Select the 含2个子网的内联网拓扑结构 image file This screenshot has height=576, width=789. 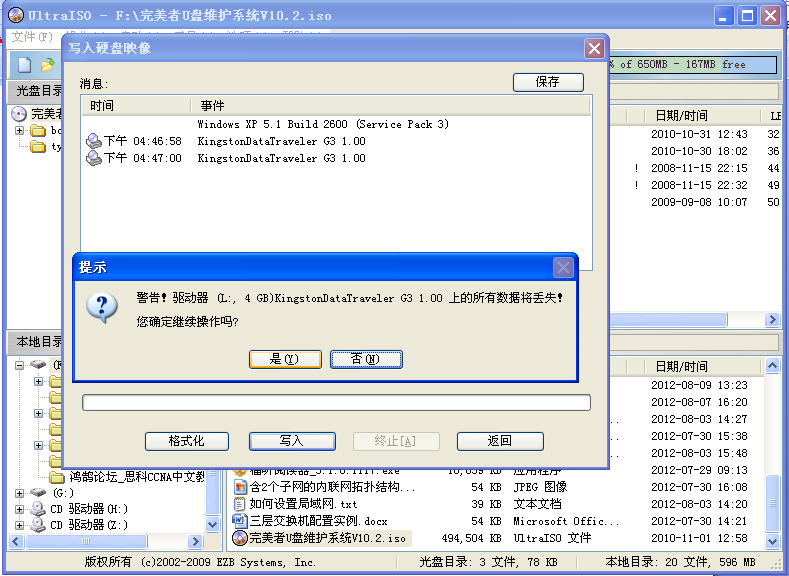pos(332,487)
